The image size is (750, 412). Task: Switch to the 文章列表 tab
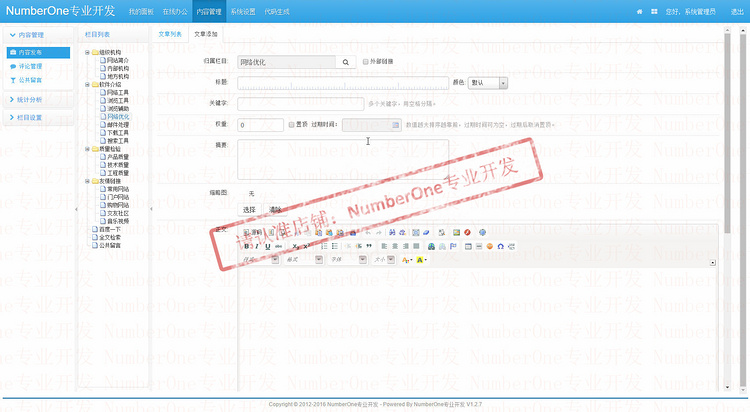(x=170, y=34)
